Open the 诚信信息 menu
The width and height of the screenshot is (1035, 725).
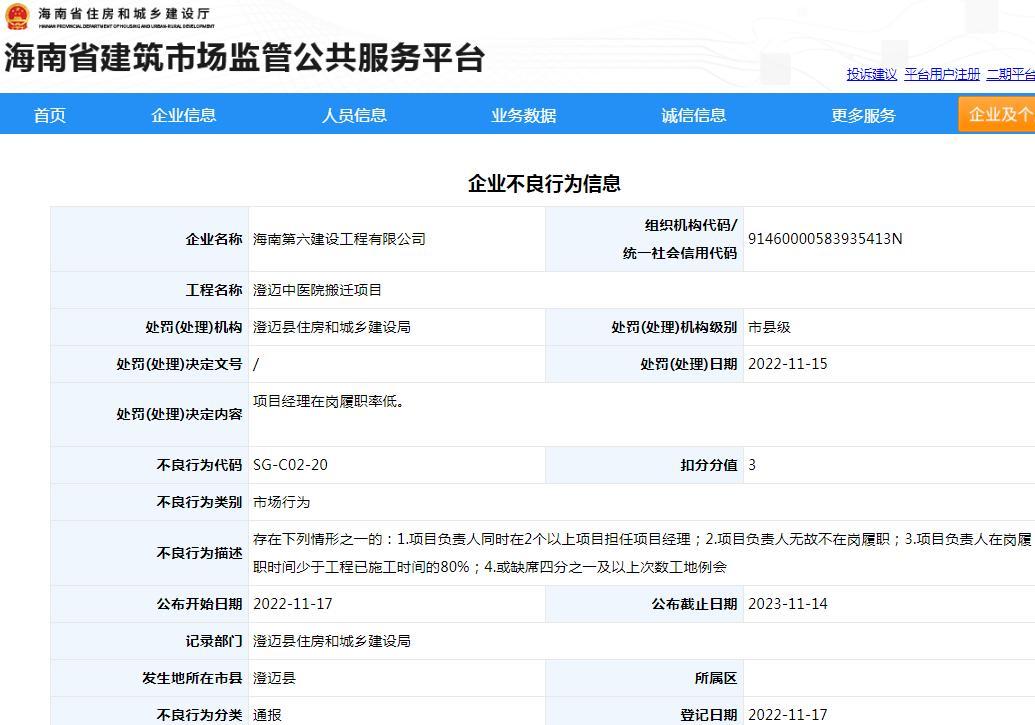click(x=694, y=116)
